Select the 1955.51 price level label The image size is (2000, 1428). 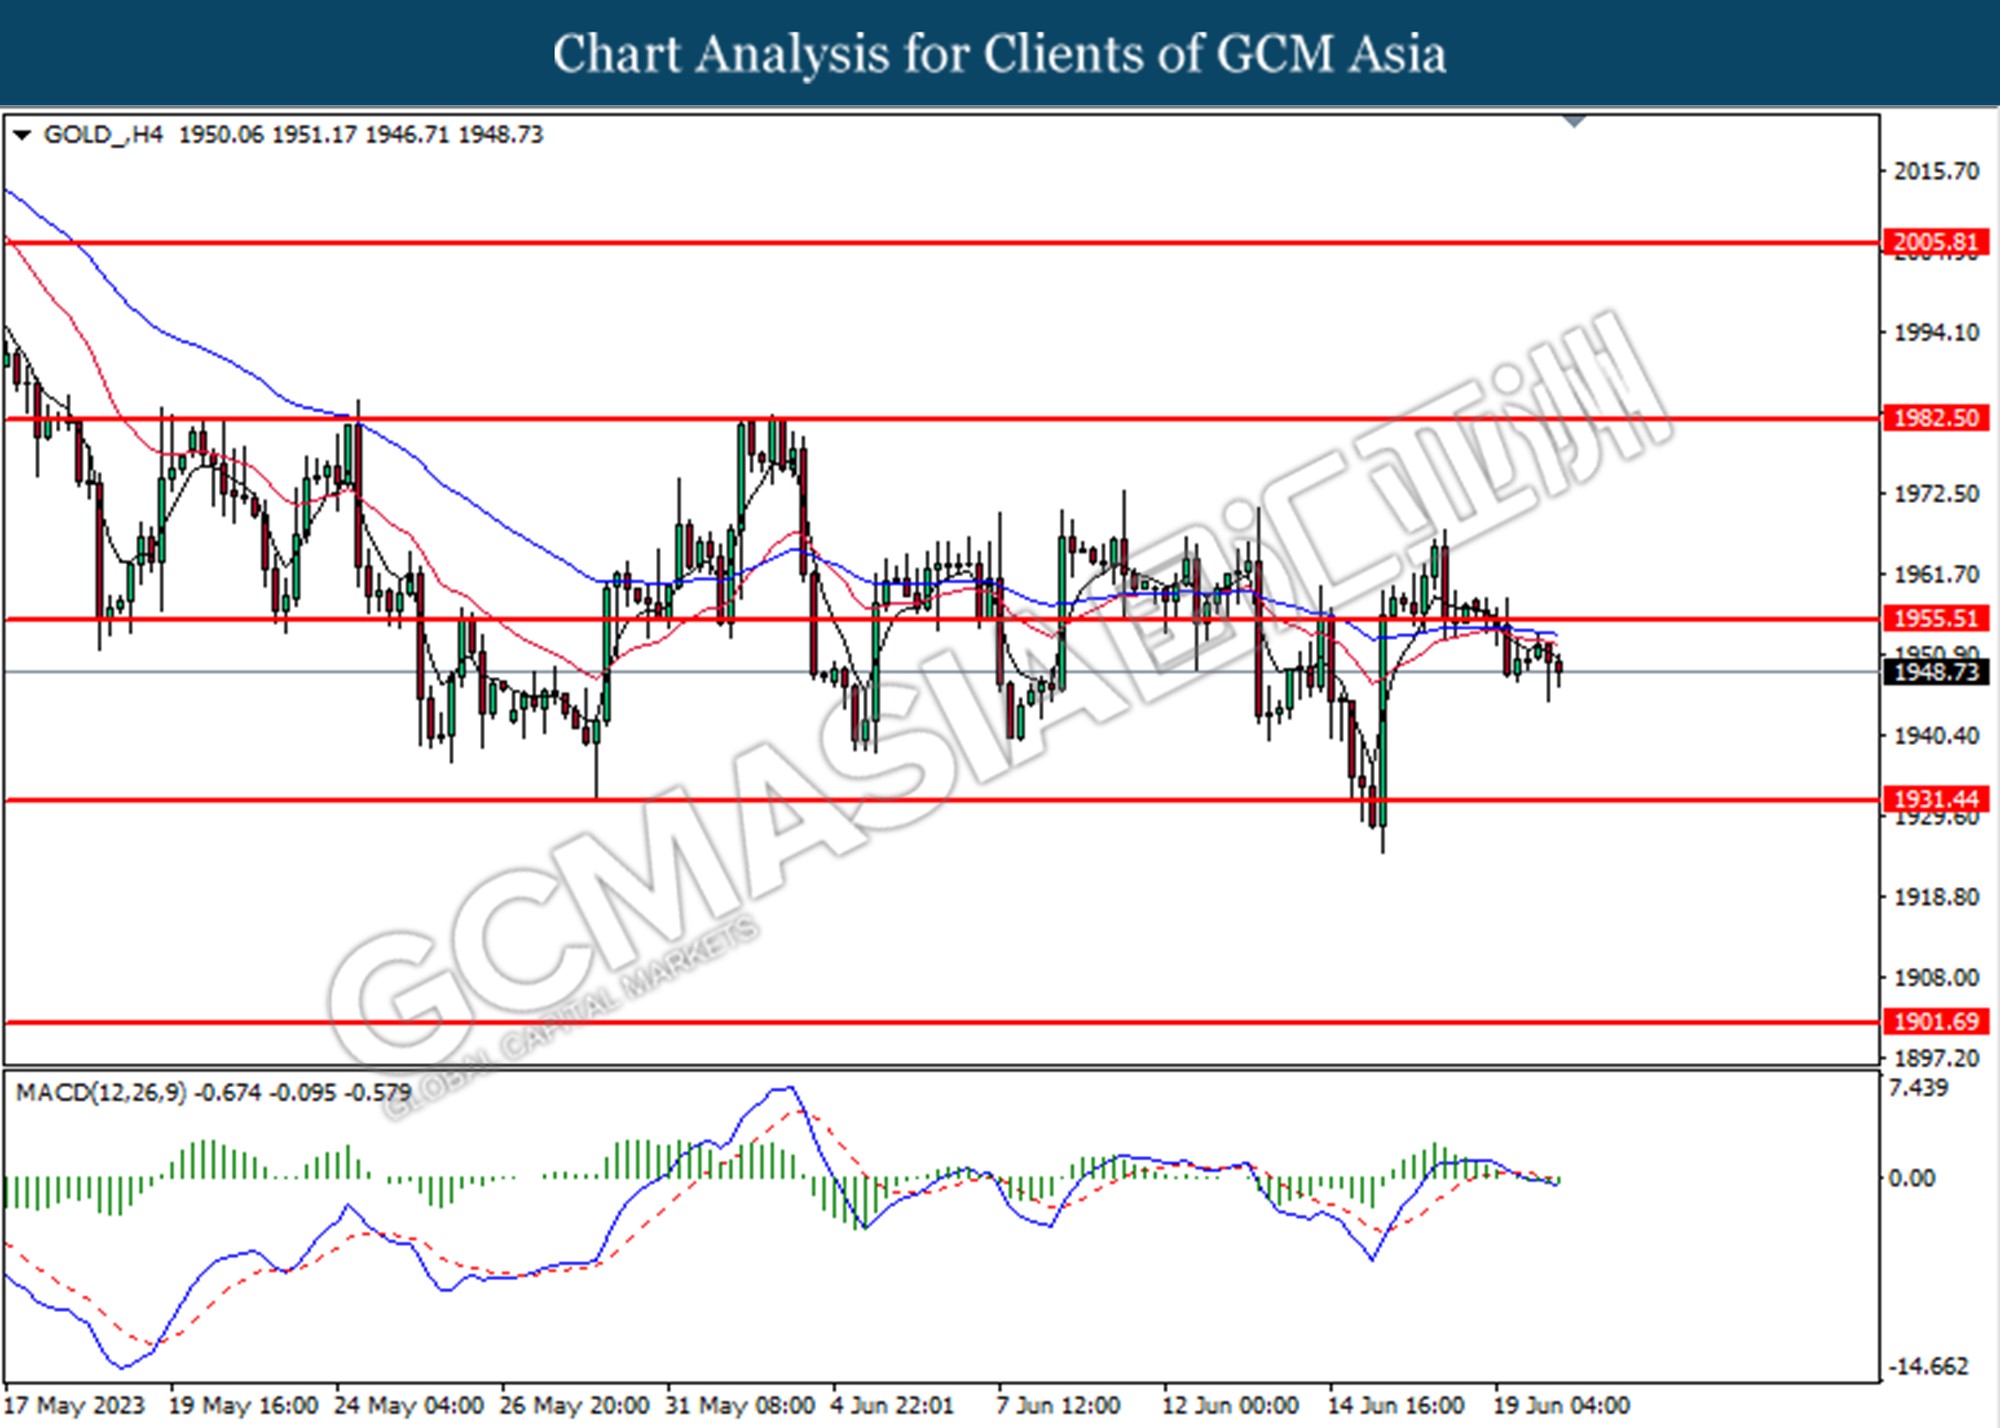tap(1936, 619)
